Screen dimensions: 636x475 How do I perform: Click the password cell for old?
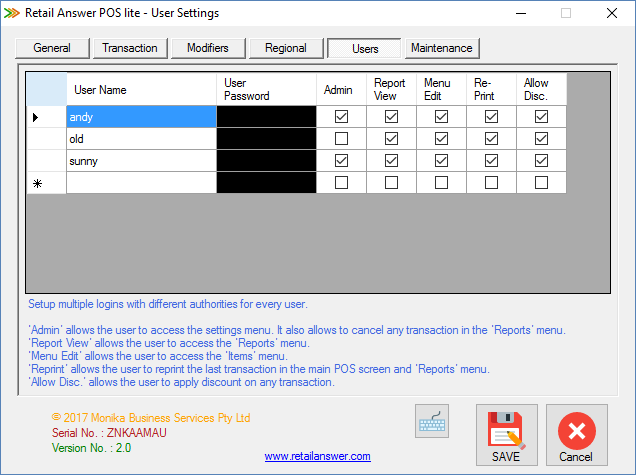point(266,139)
